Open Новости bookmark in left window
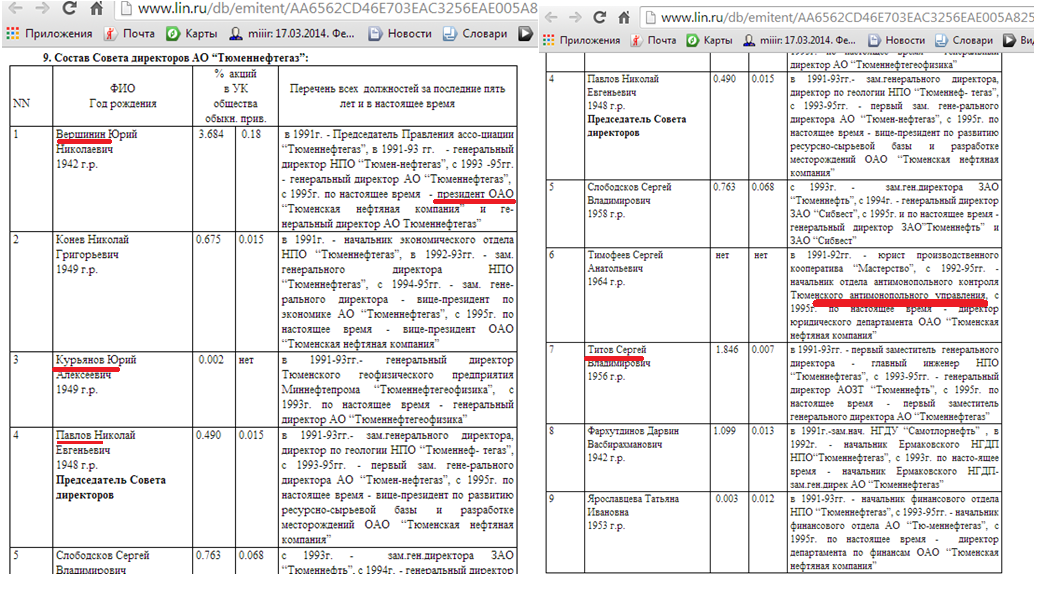The image size is (1037, 595). [x=400, y=33]
